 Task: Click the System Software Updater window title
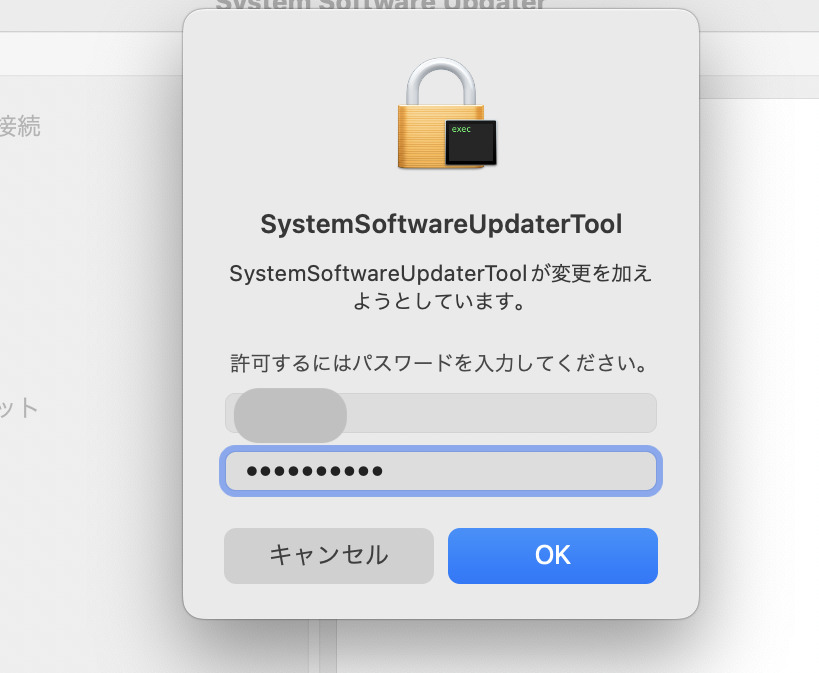[x=381, y=5]
